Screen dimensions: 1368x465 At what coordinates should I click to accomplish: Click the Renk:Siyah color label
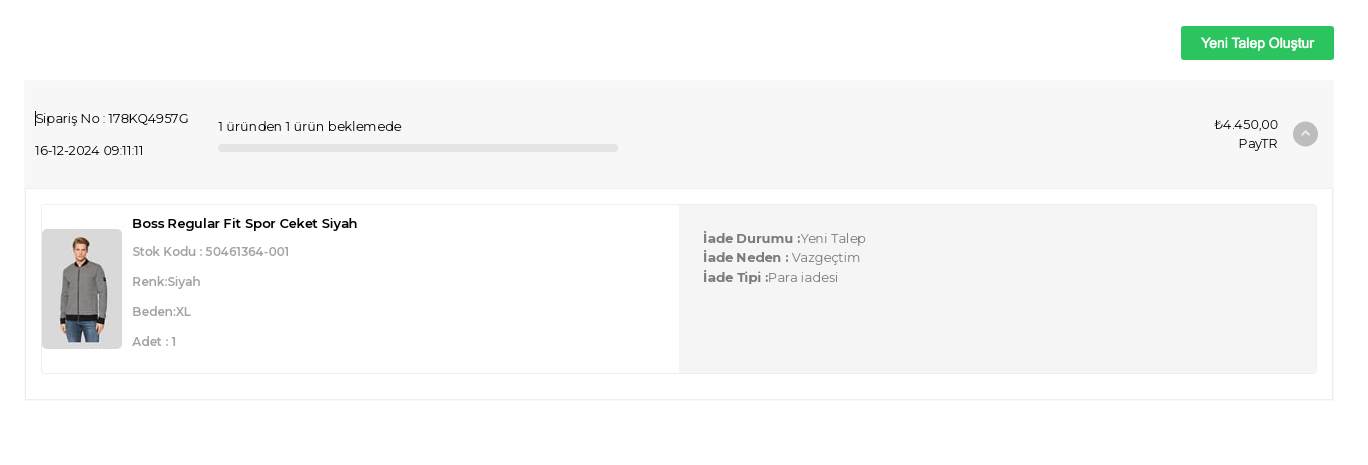166,281
